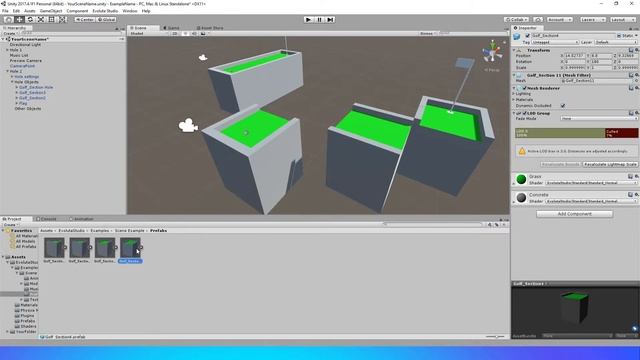Select the Move tool in the toolbar
This screenshot has height=360, width=640.
click(x=19, y=20)
